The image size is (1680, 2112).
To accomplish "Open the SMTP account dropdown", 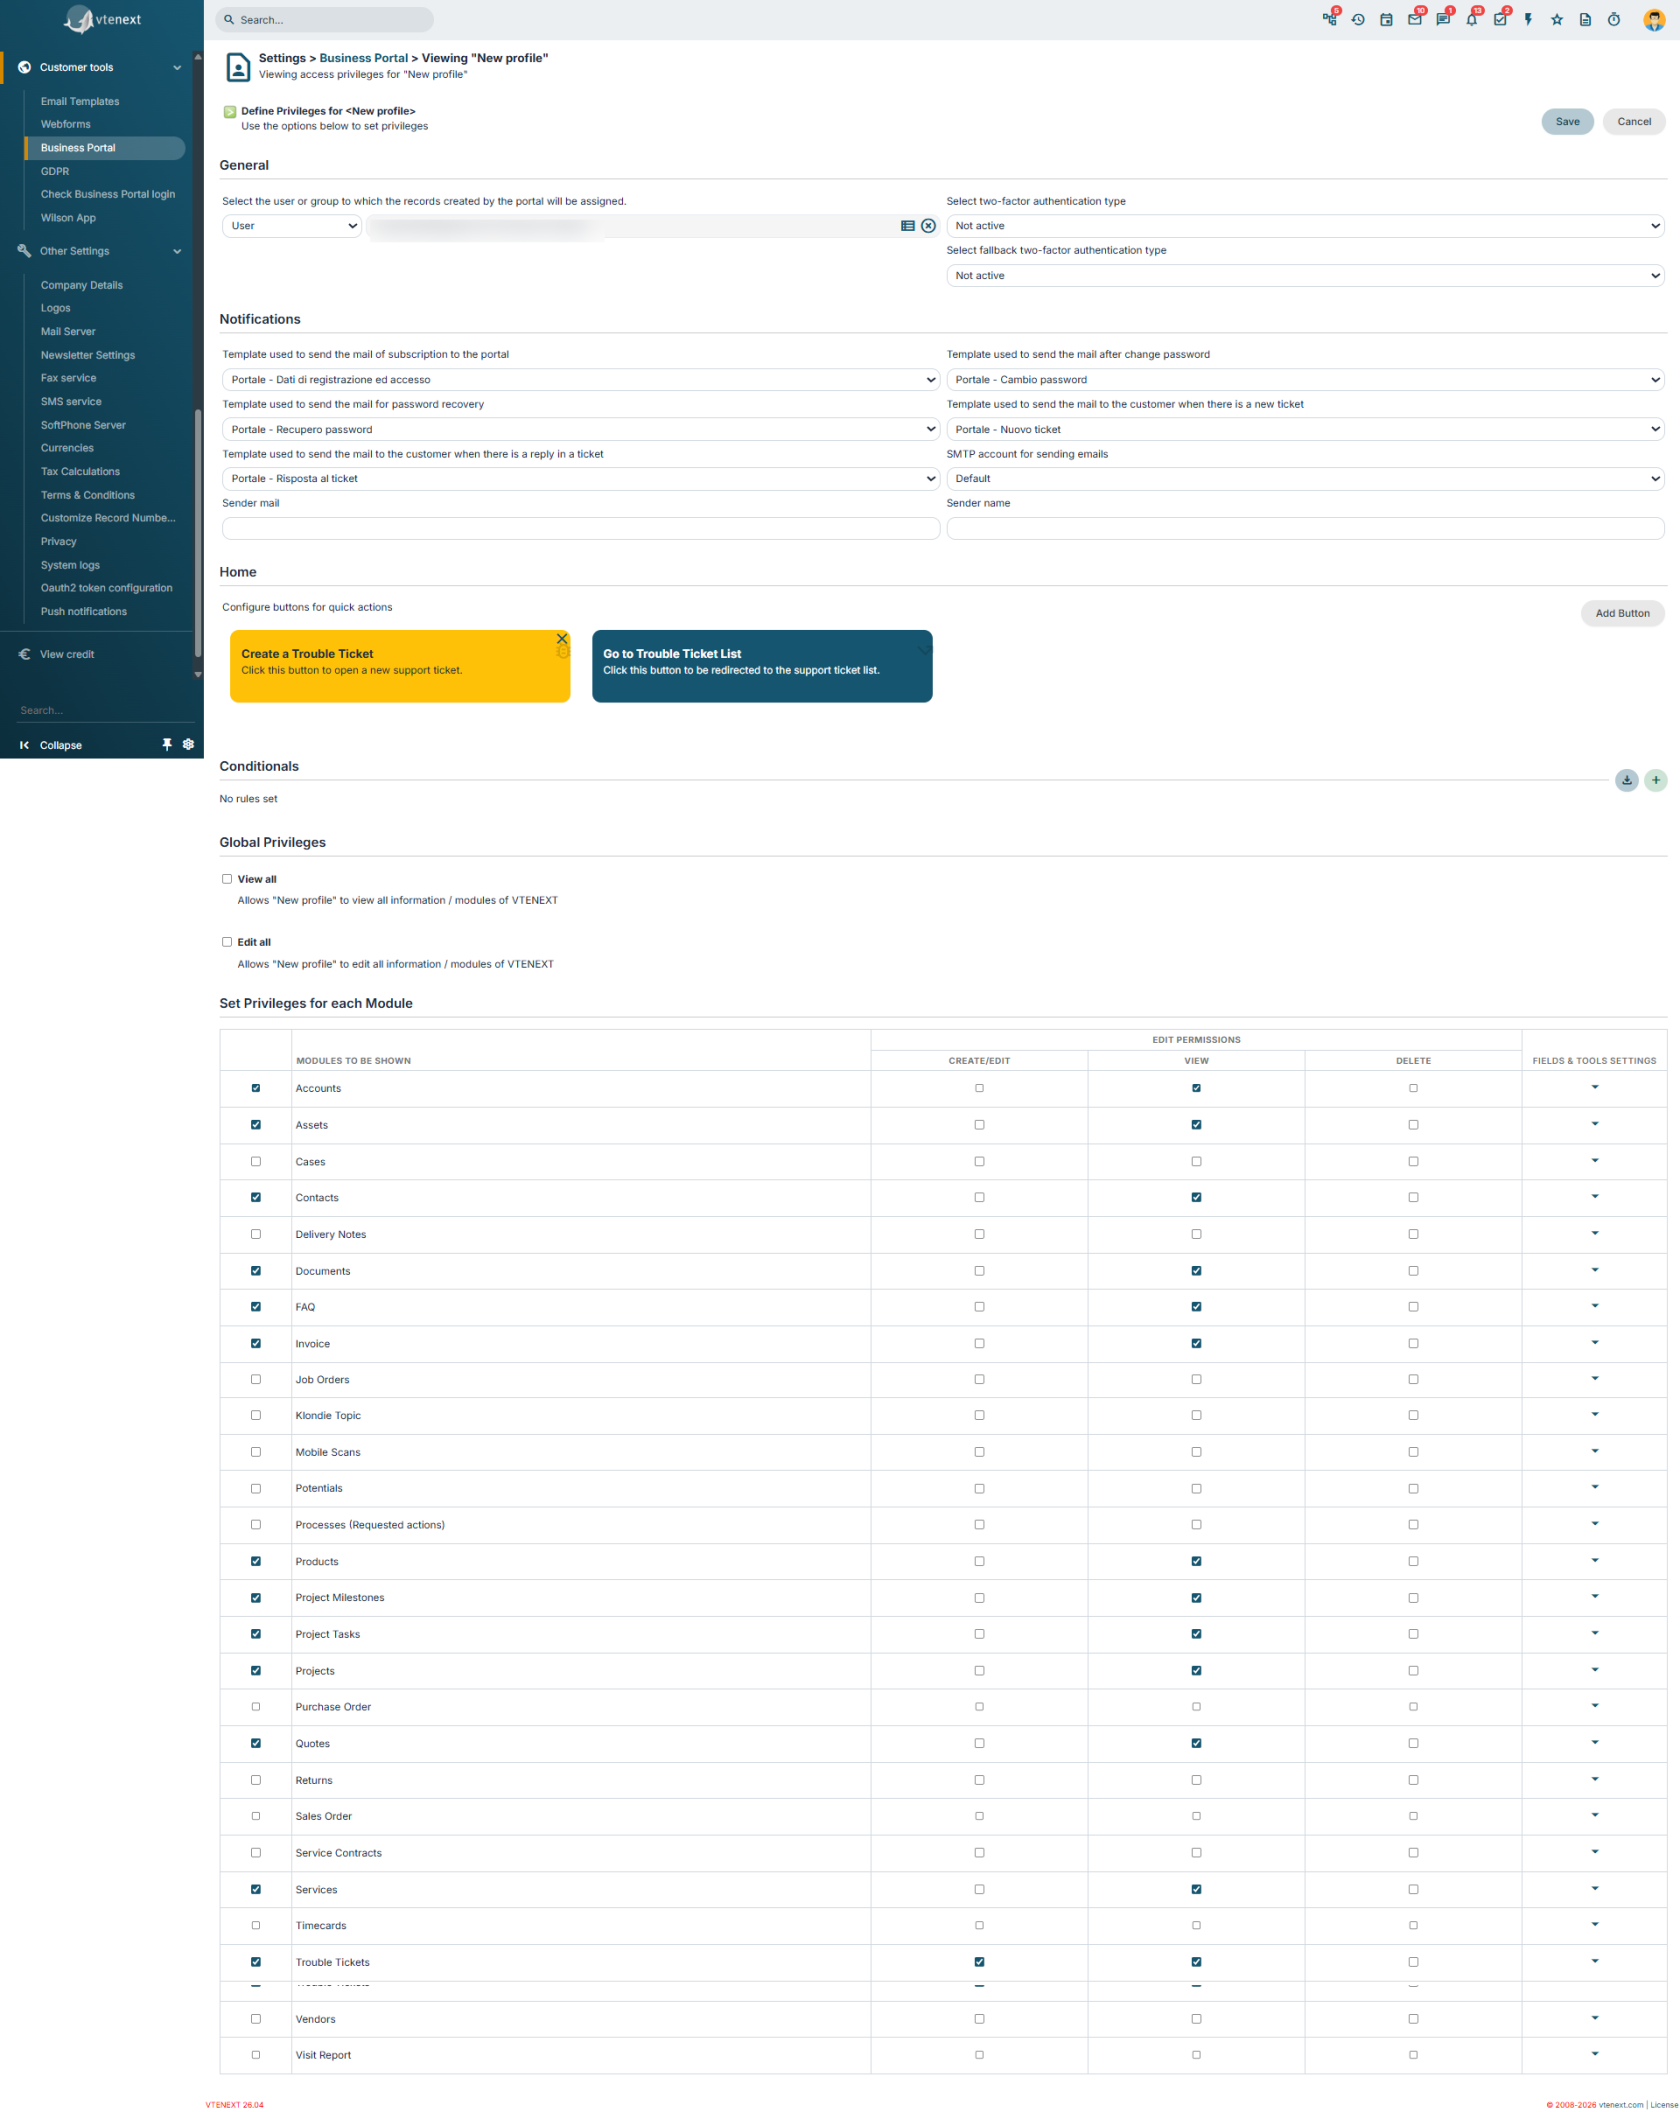I will click(1305, 479).
